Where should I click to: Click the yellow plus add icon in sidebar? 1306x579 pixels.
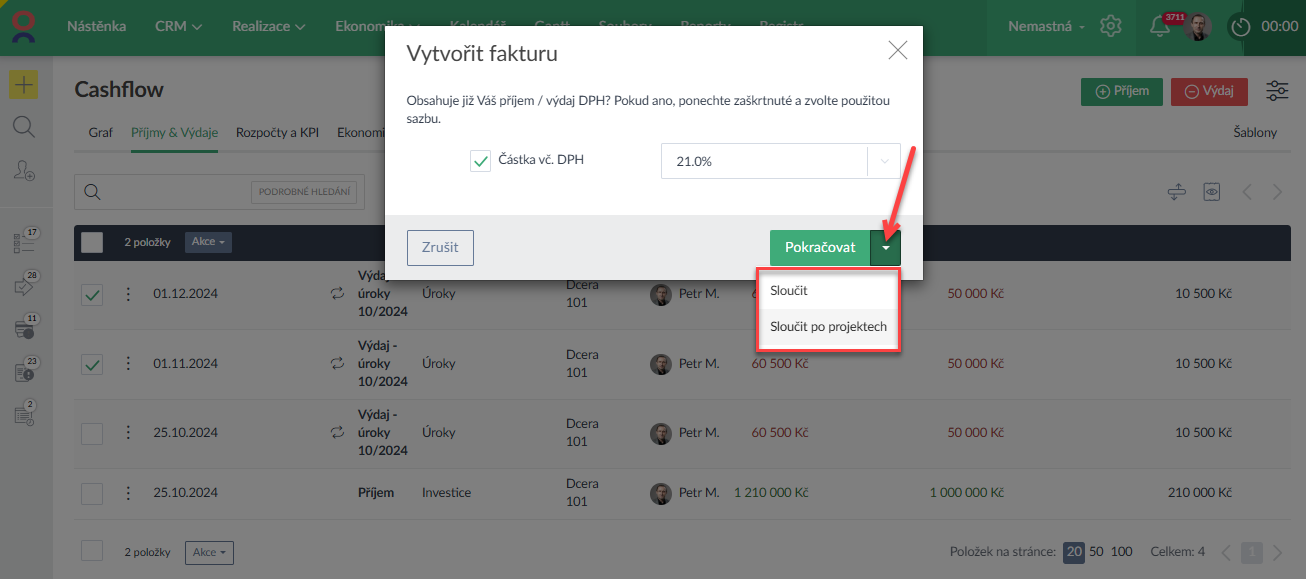[24, 85]
